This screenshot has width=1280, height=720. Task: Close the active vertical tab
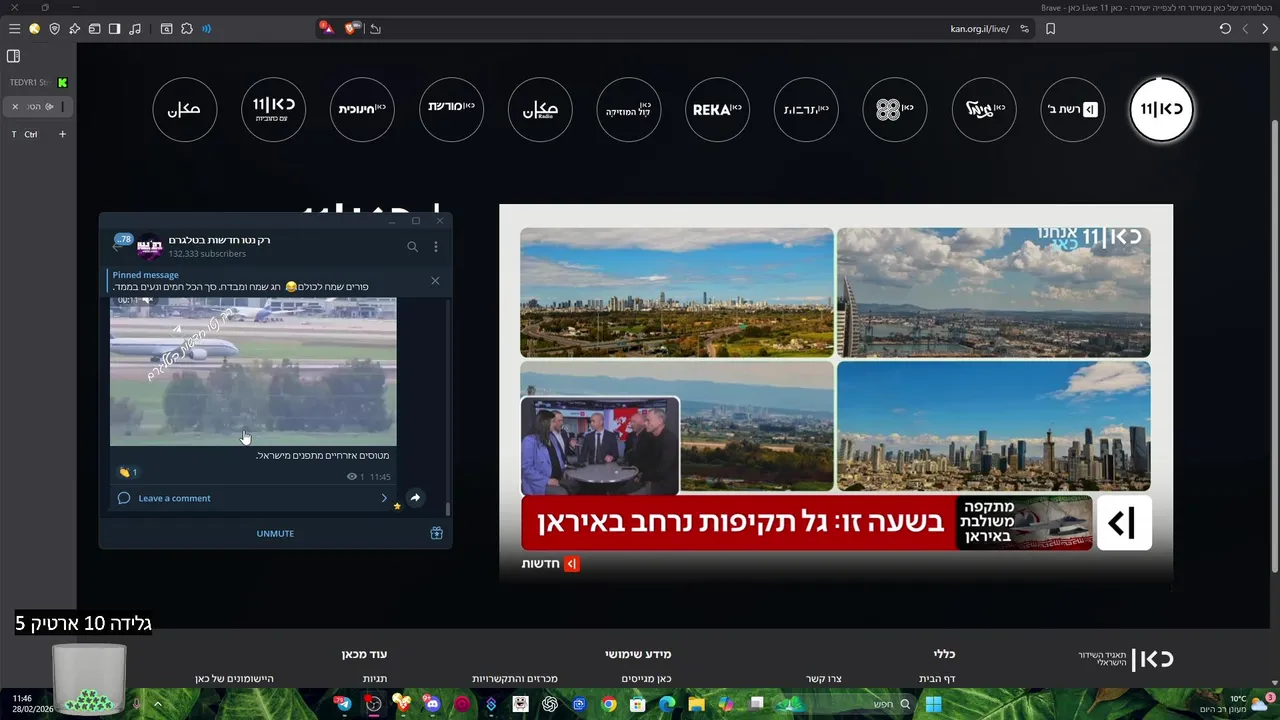point(15,106)
